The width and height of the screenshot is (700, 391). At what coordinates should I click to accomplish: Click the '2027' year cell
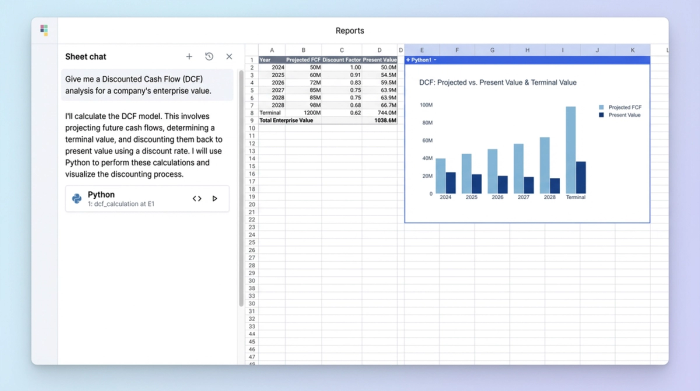click(272, 90)
